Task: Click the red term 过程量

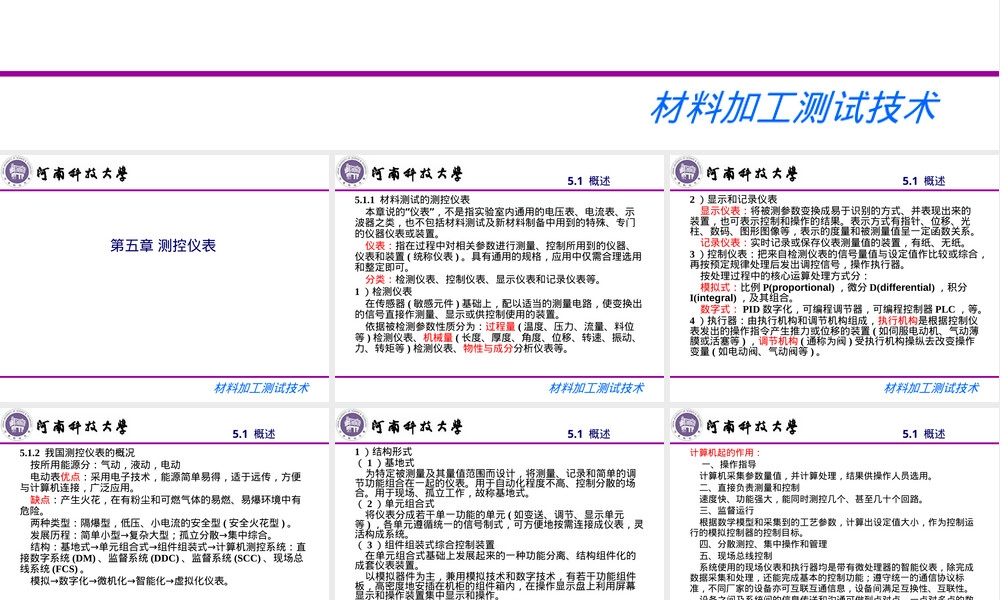Action: click(x=500, y=326)
